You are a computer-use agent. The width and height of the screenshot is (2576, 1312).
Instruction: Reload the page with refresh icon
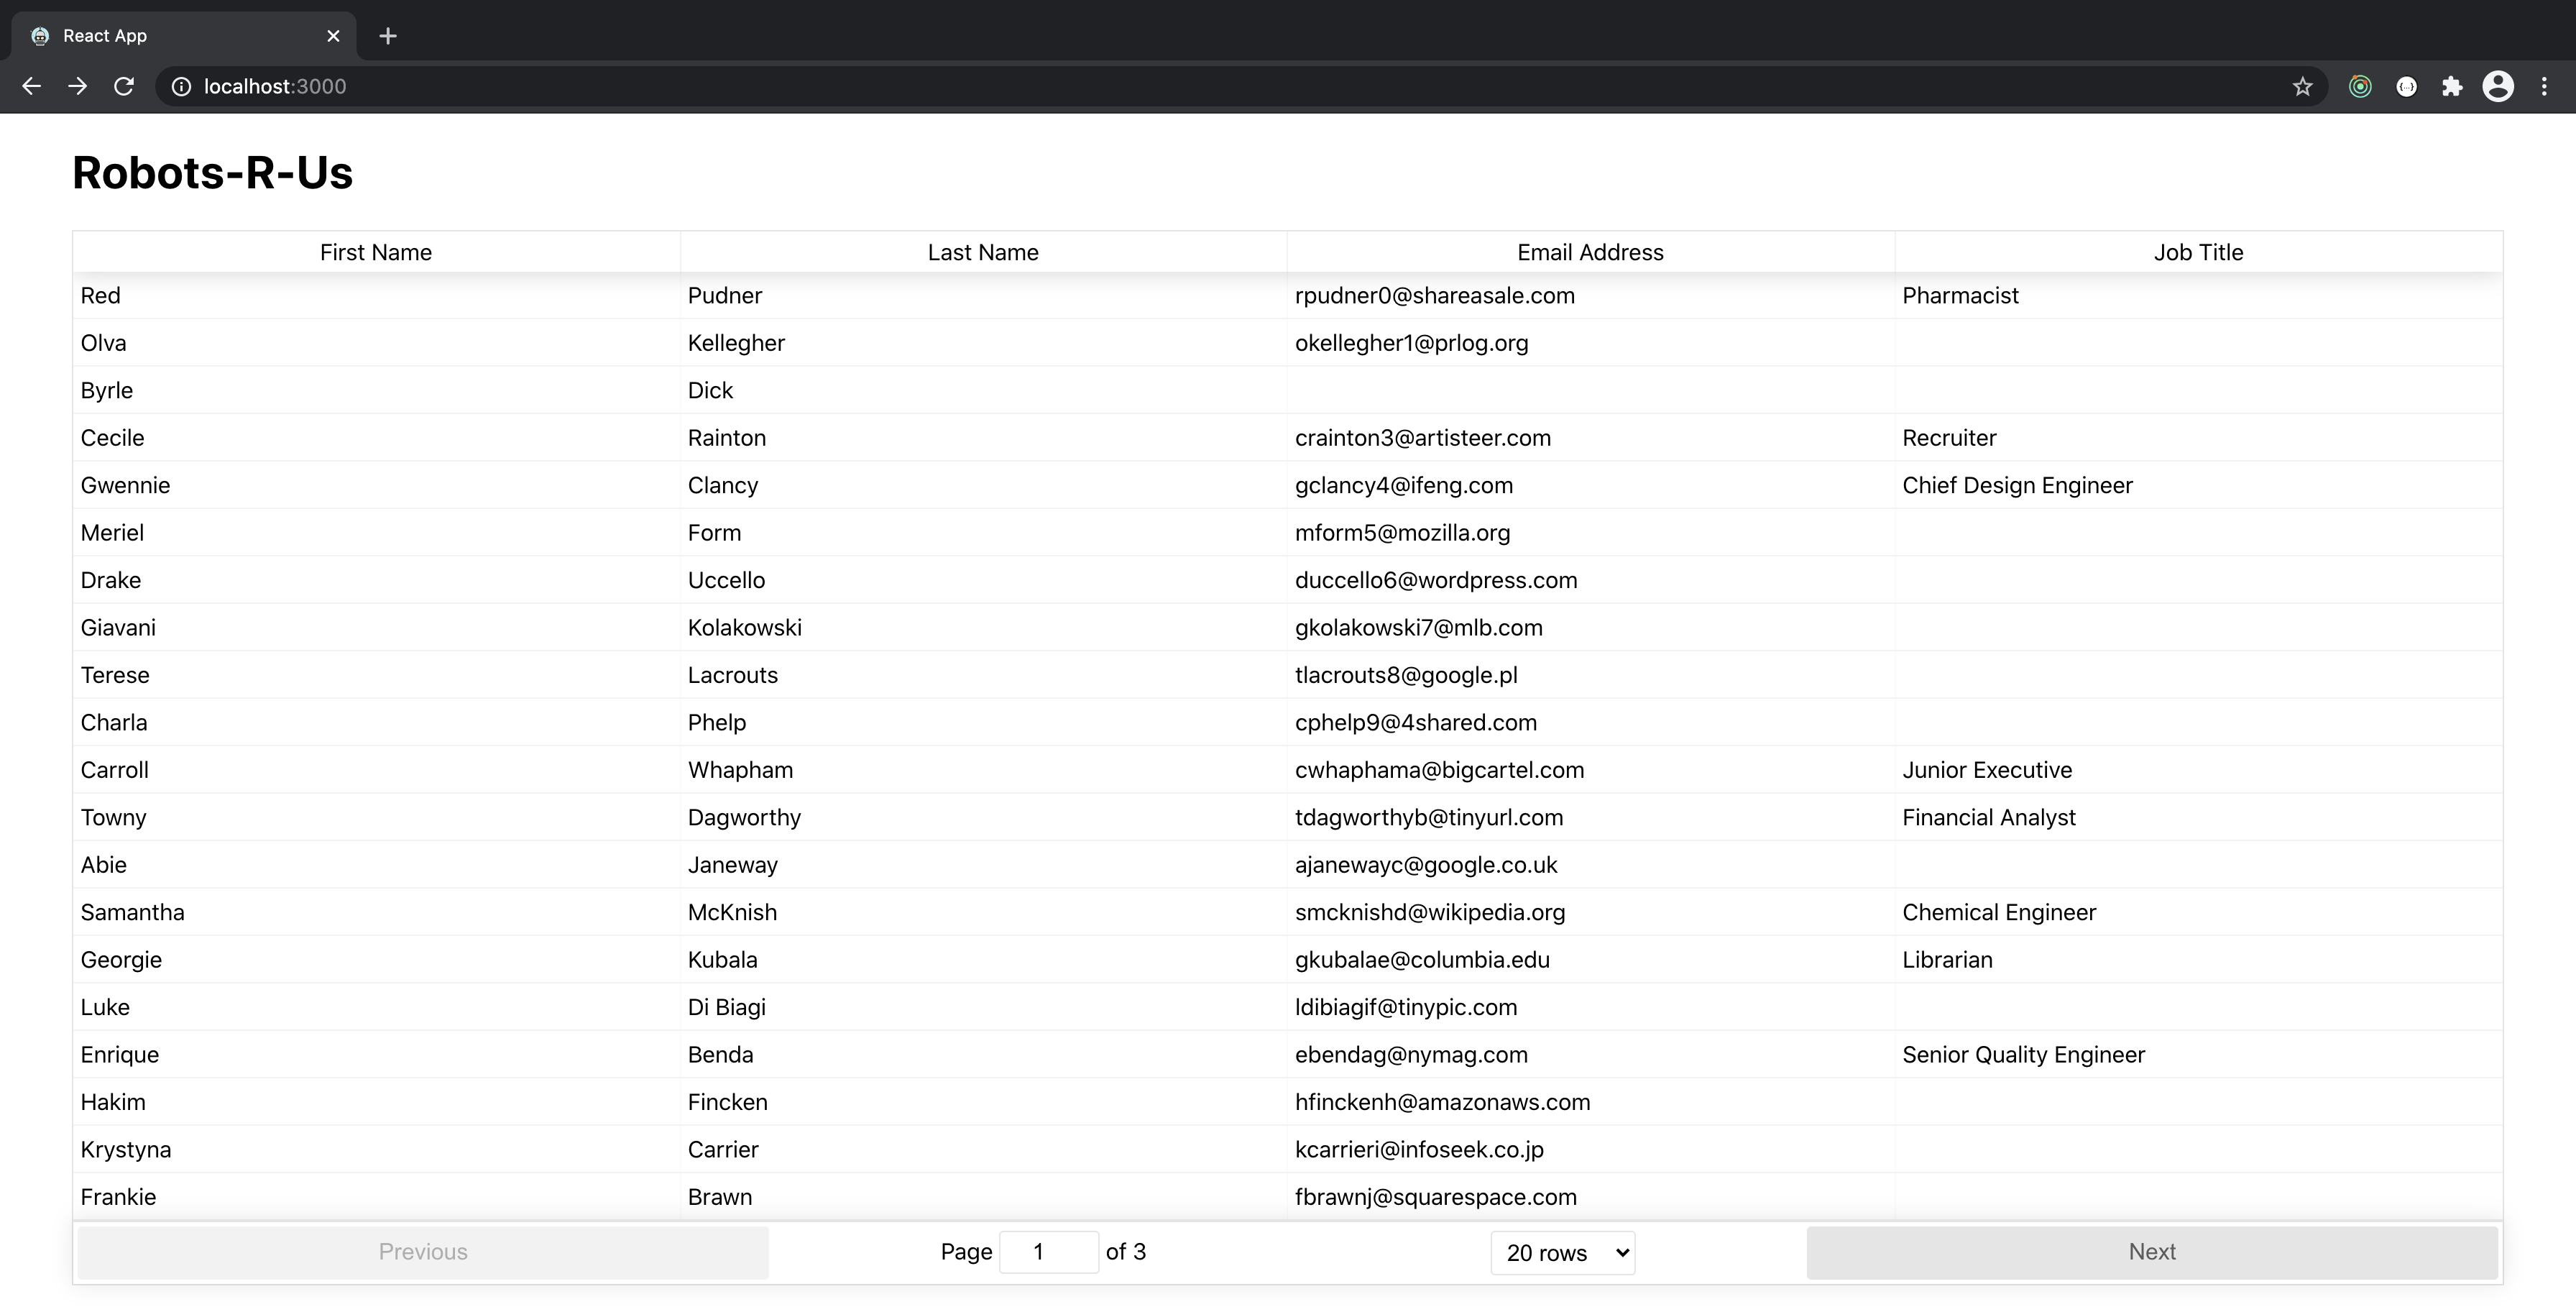[x=124, y=86]
